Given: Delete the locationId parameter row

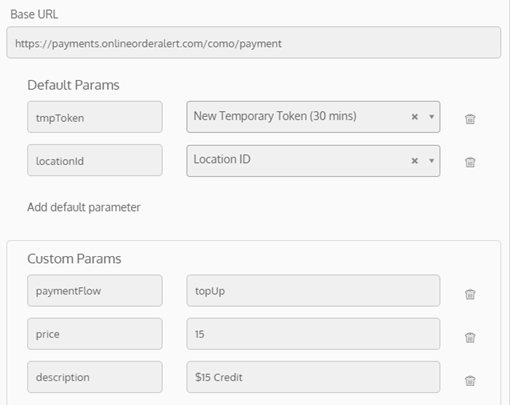Looking at the screenshot, I should click(x=470, y=162).
